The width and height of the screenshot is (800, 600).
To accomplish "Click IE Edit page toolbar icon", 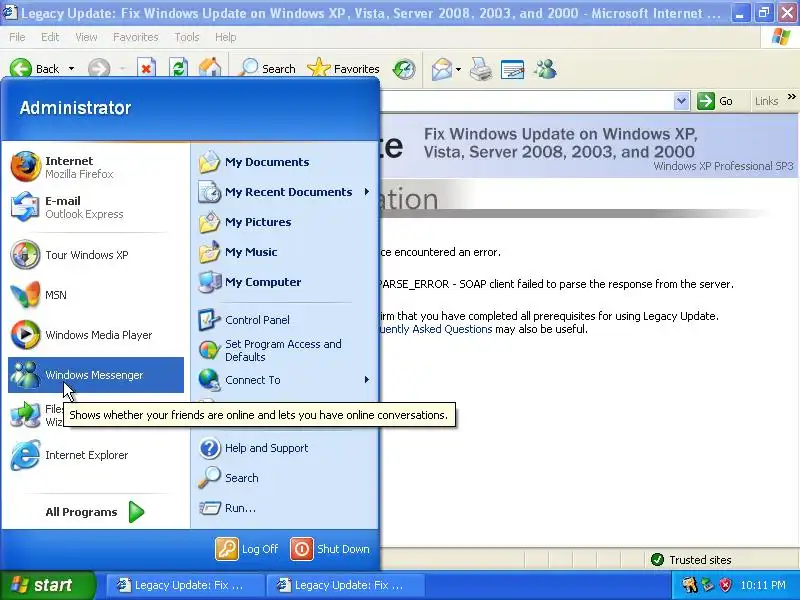I will (x=512, y=69).
